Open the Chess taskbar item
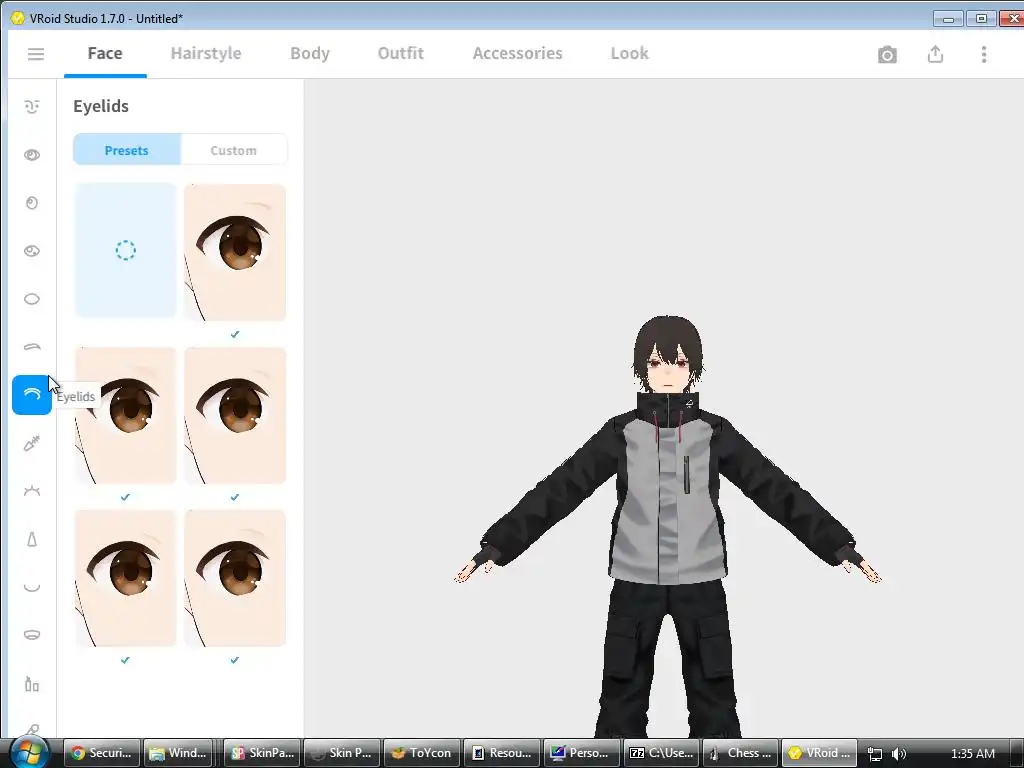1024x768 pixels. [741, 753]
